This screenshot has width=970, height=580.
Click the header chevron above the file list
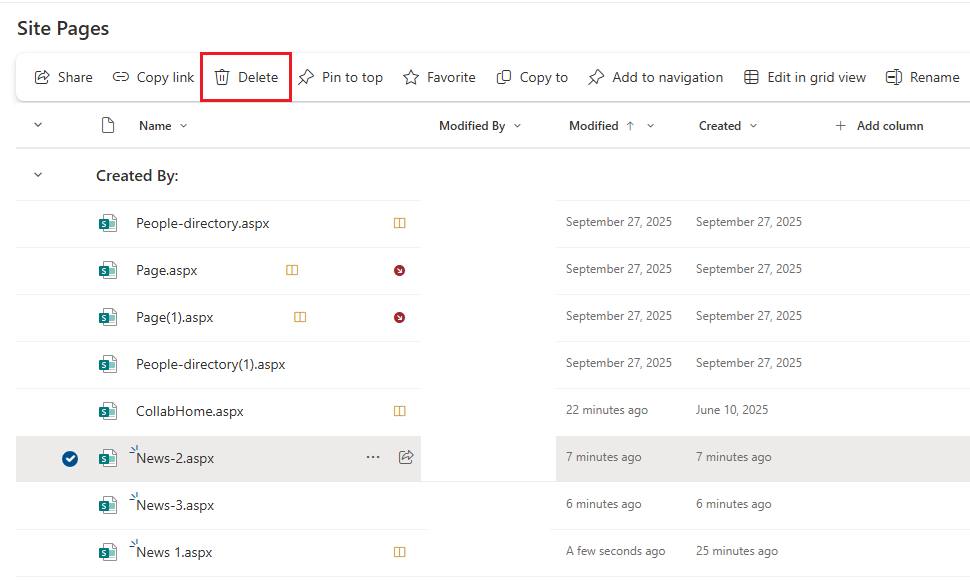click(x=38, y=125)
